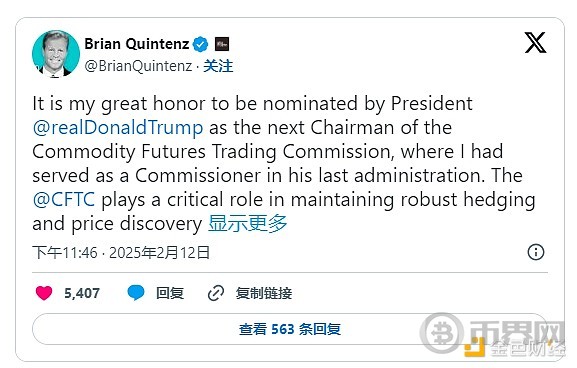
Task: Click the blue verified badge
Action: pos(200,45)
